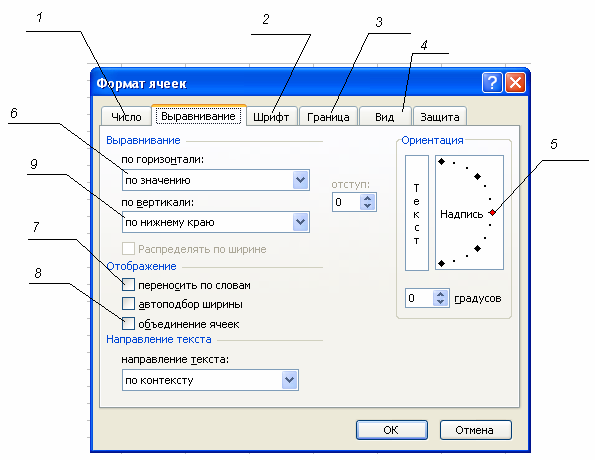Check the объединение ячеек checkbox

point(128,324)
